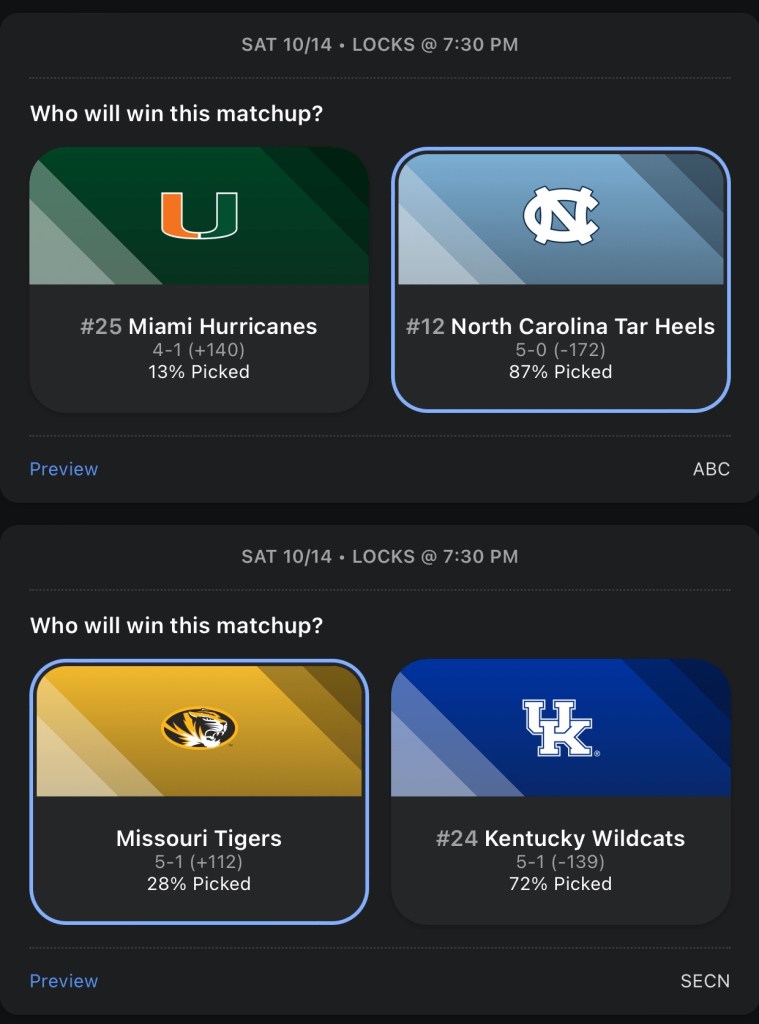Click Kentucky's 5-1 (-139) odds line
The image size is (759, 1024).
click(560, 862)
